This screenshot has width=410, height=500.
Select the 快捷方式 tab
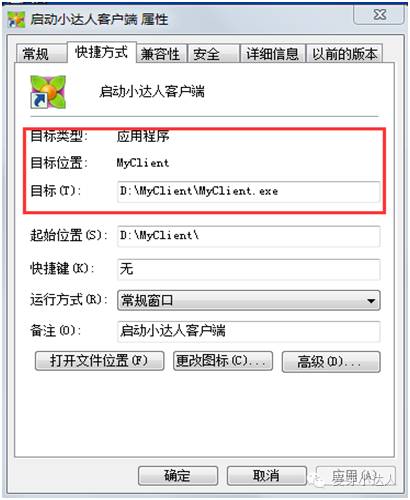(102, 52)
